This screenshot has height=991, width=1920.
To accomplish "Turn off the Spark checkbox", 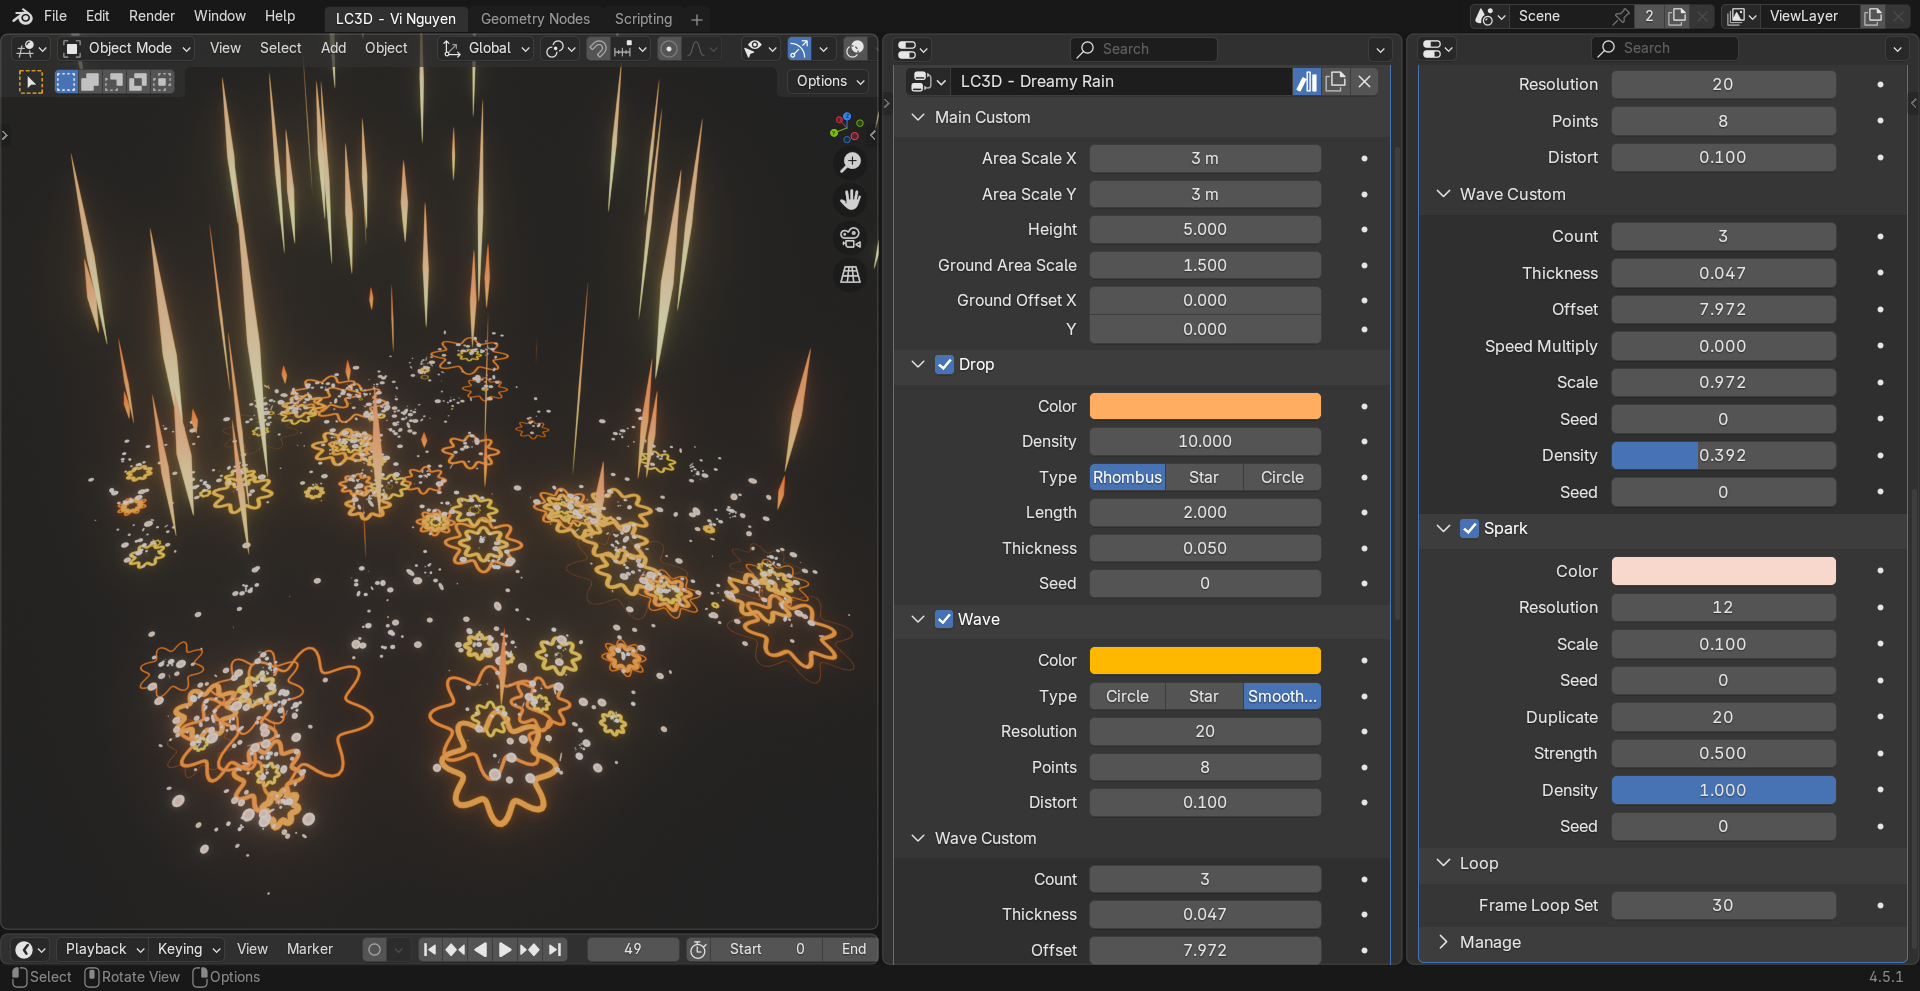I will [x=1469, y=529].
